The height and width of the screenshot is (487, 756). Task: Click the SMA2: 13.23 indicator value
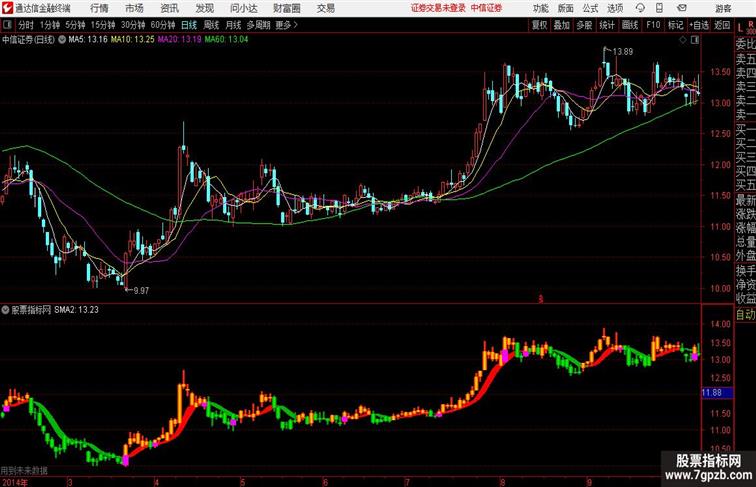coord(76,310)
